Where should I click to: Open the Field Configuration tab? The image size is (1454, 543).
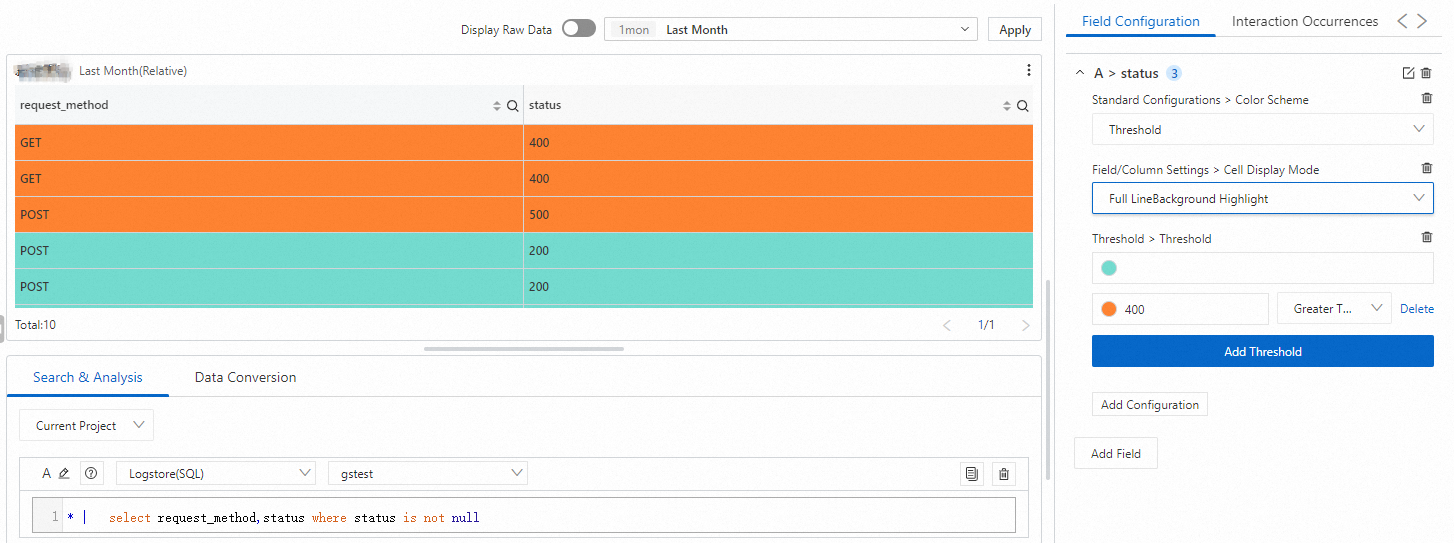pos(1140,21)
